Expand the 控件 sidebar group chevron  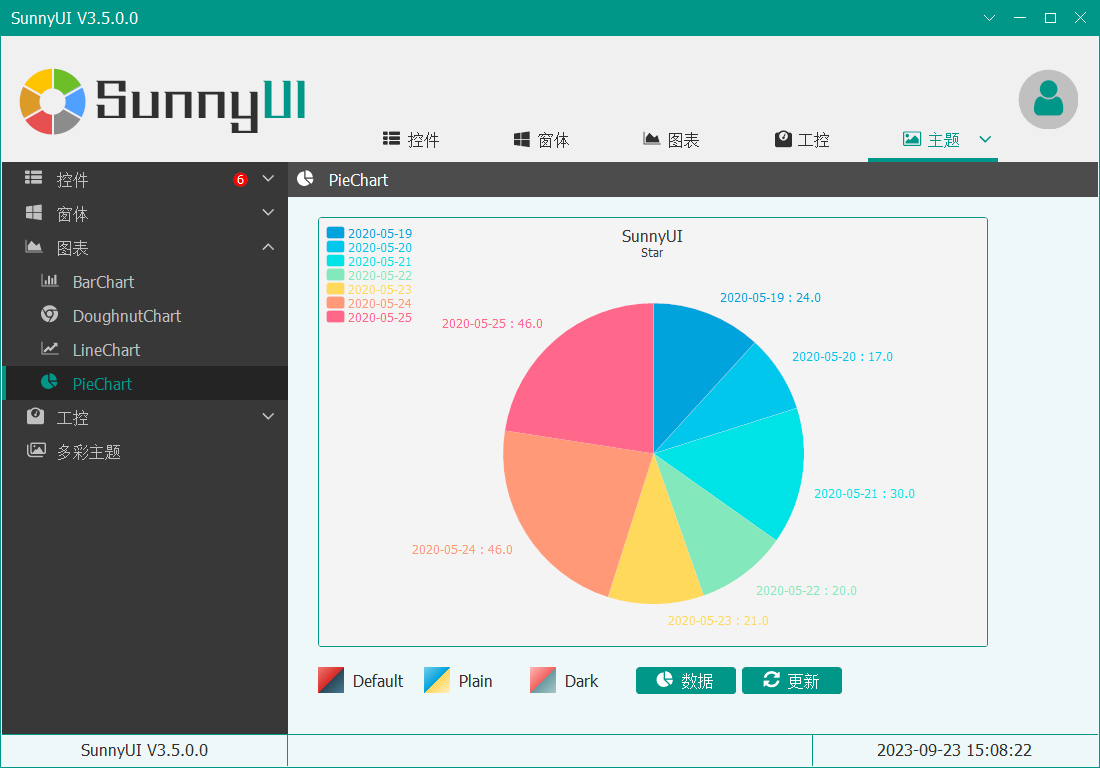point(268,179)
